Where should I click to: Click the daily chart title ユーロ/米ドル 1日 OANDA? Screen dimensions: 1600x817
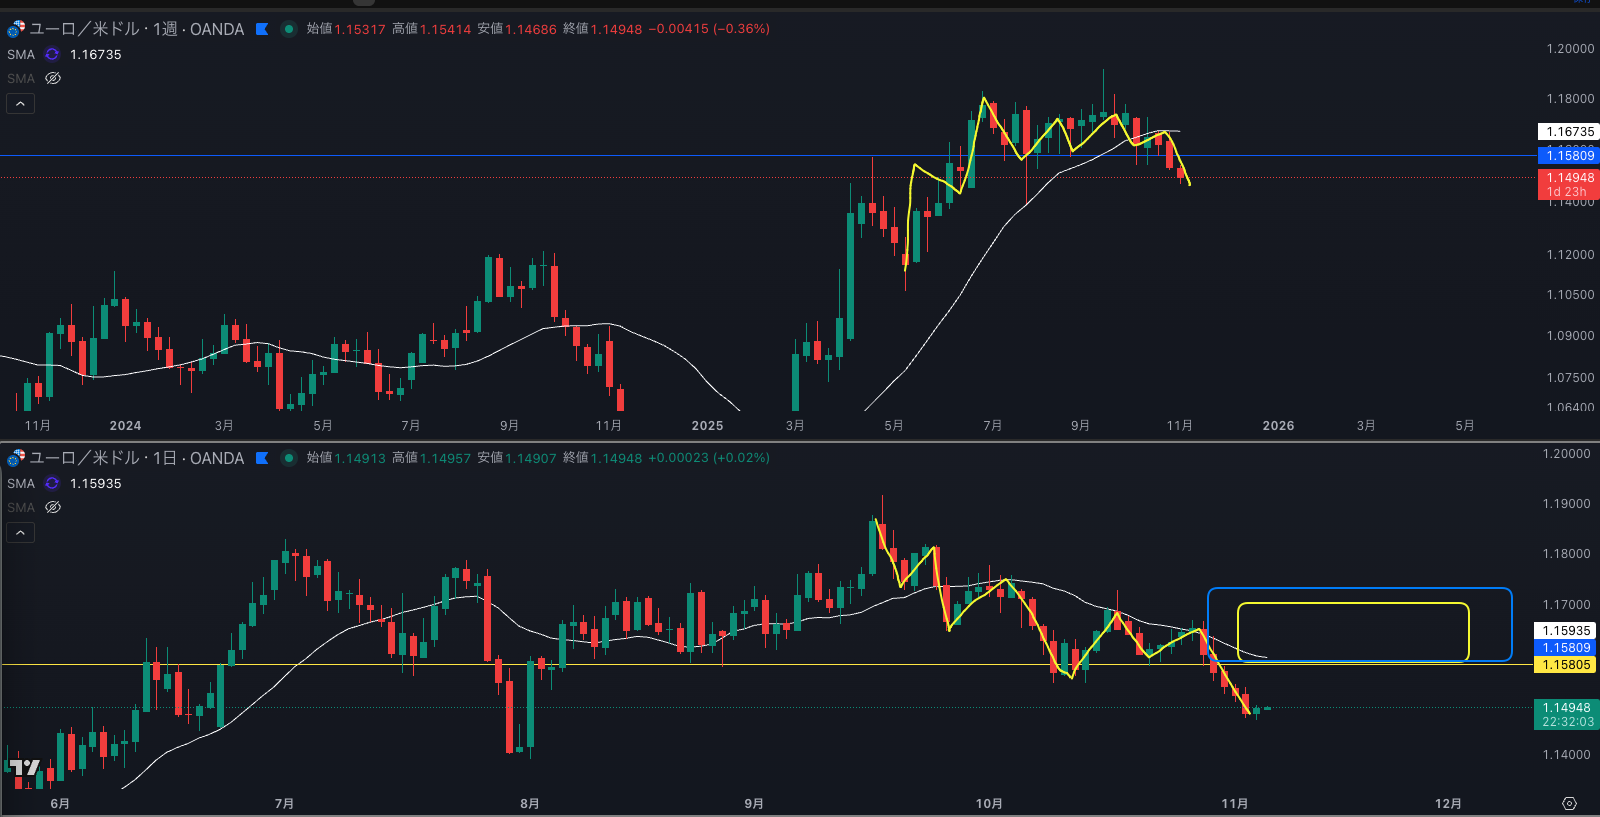pyautogui.click(x=136, y=458)
